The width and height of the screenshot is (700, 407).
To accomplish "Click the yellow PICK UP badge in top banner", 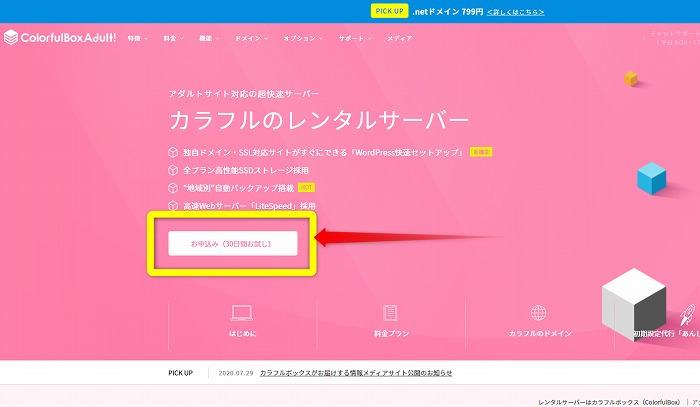I will click(388, 11).
